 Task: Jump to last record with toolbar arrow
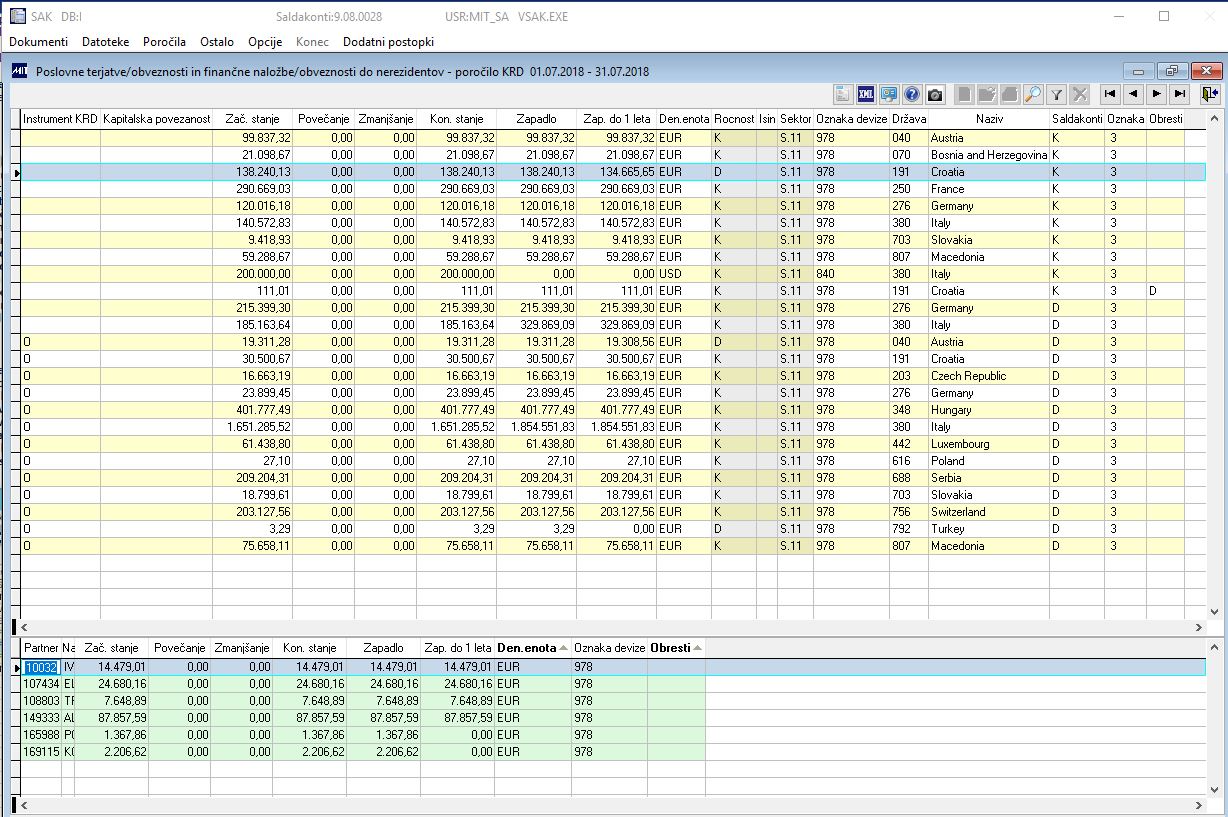click(x=1180, y=94)
